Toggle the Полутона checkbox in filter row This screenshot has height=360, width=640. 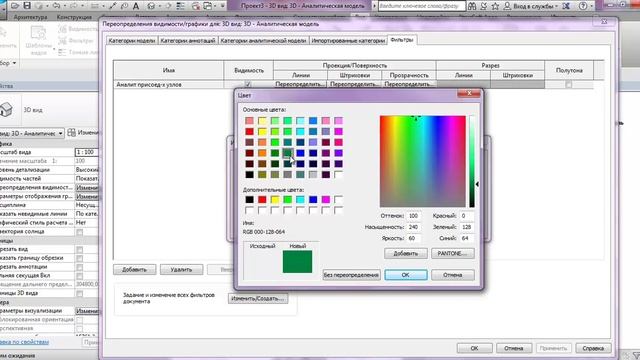pyautogui.click(x=569, y=84)
